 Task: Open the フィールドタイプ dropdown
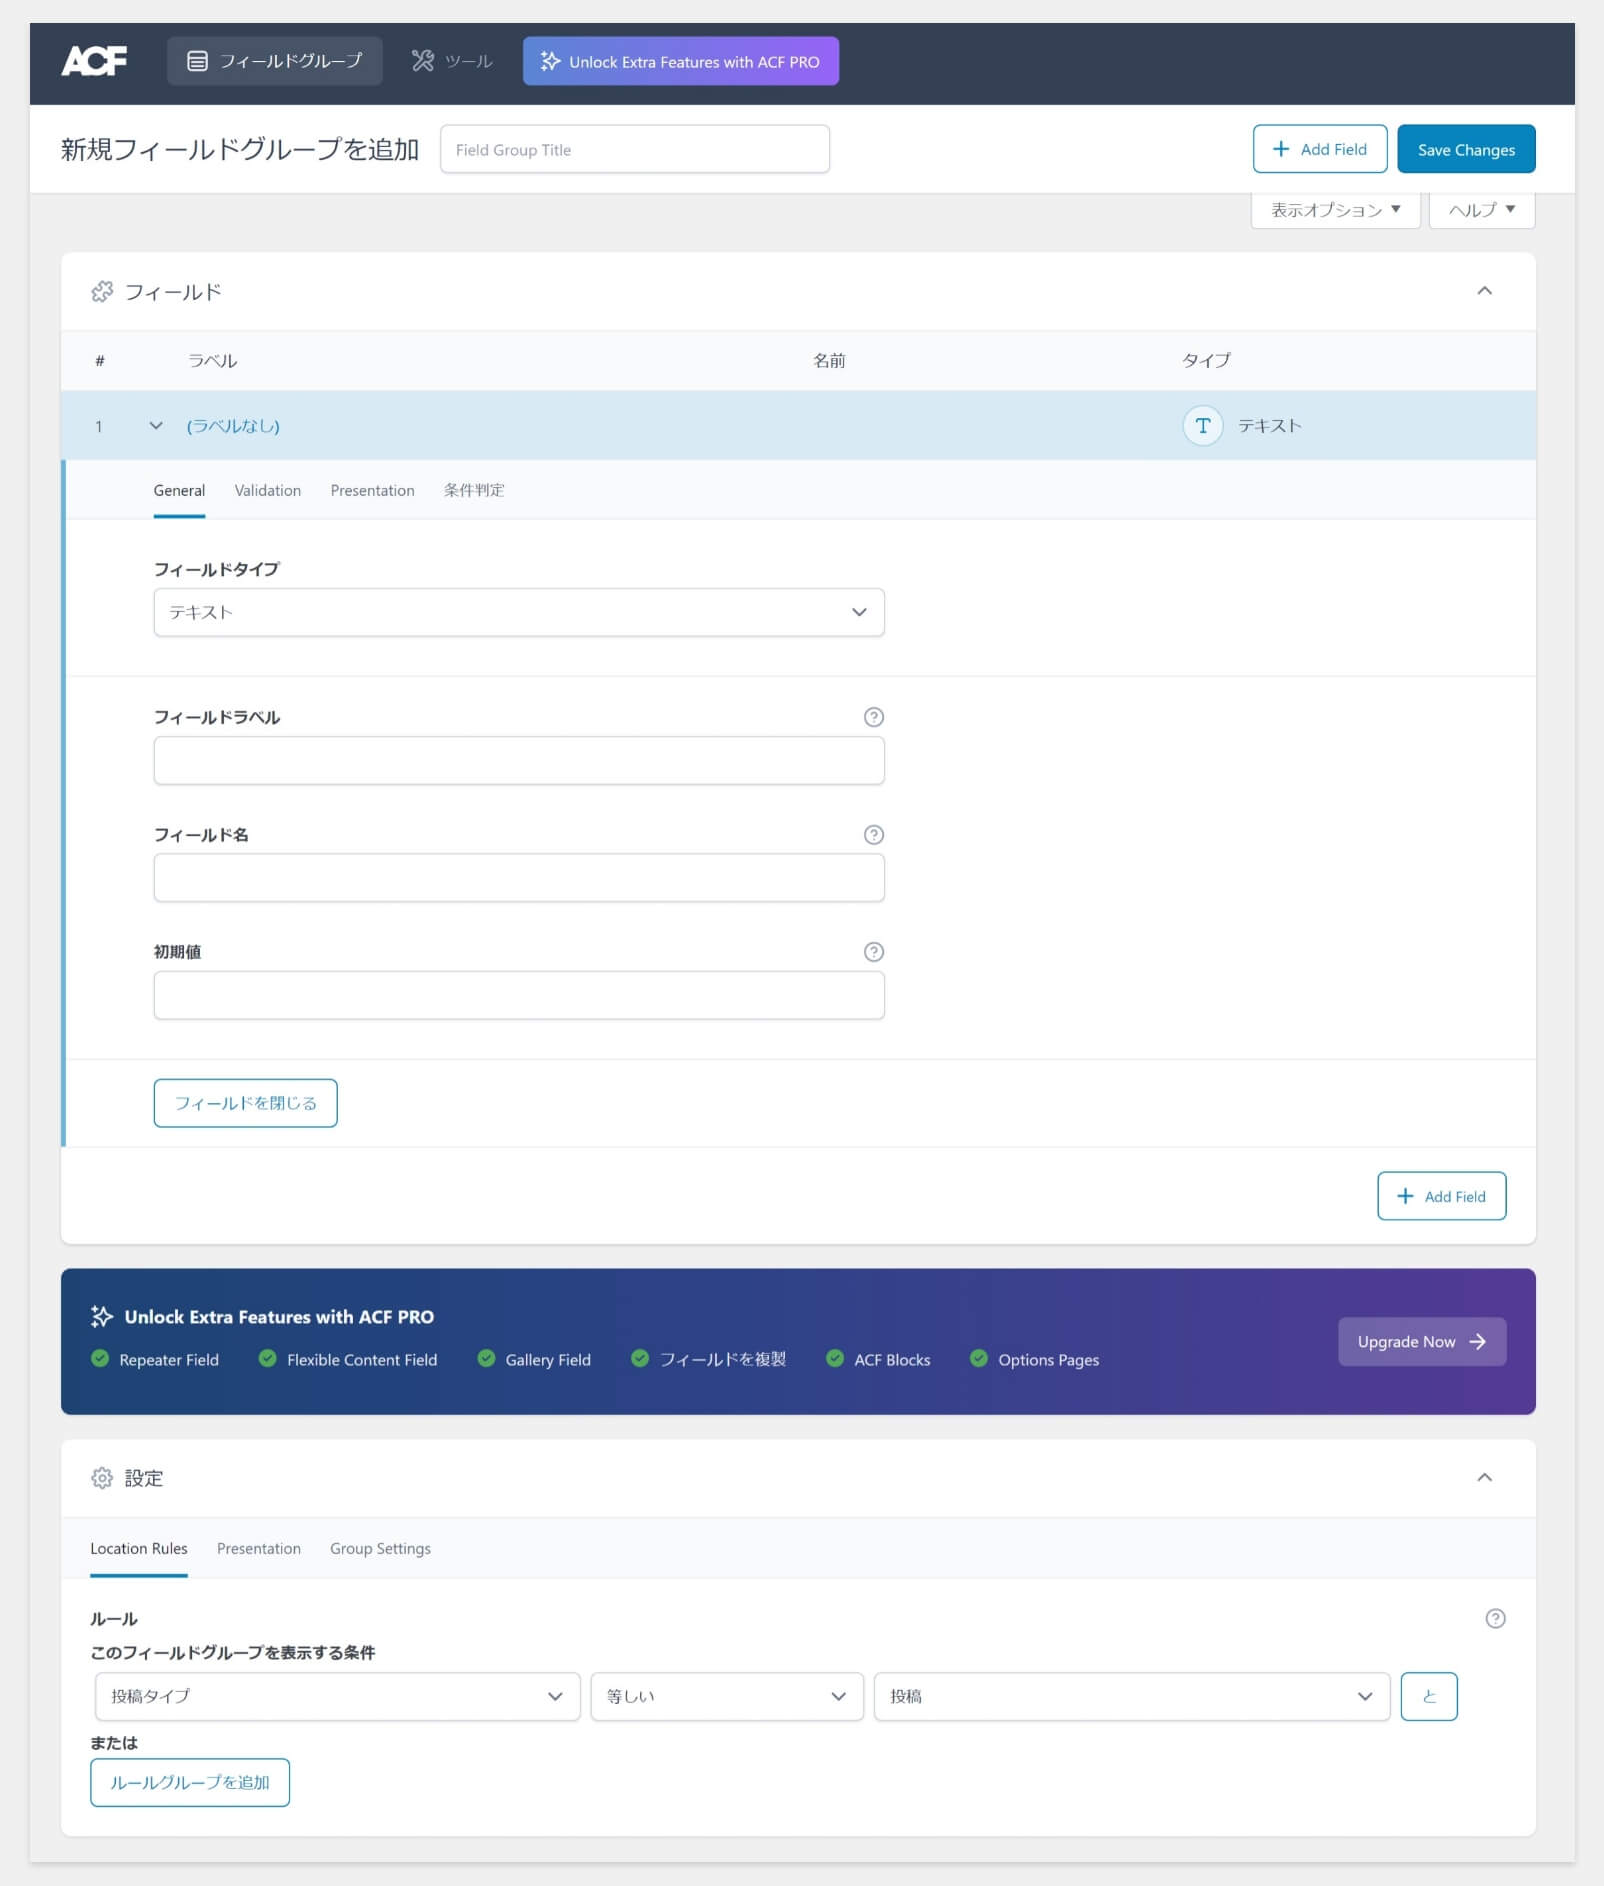point(519,612)
